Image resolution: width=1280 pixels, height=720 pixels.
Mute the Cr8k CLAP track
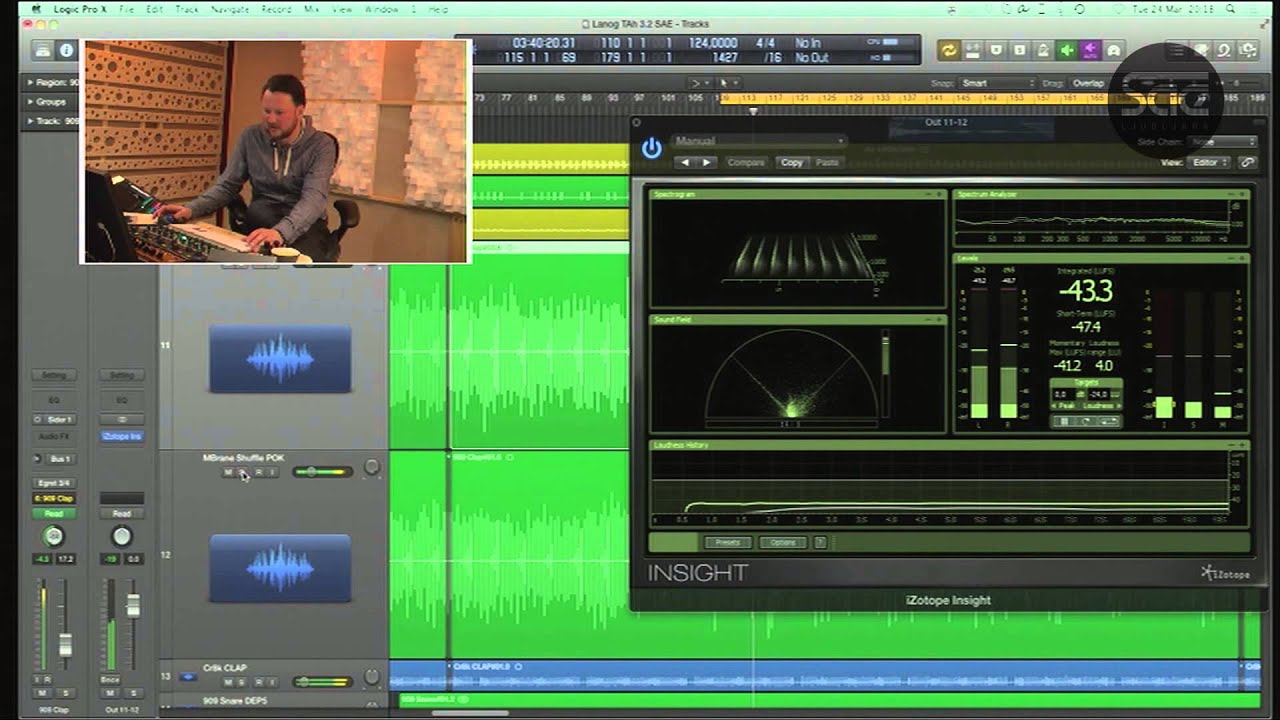tap(228, 682)
